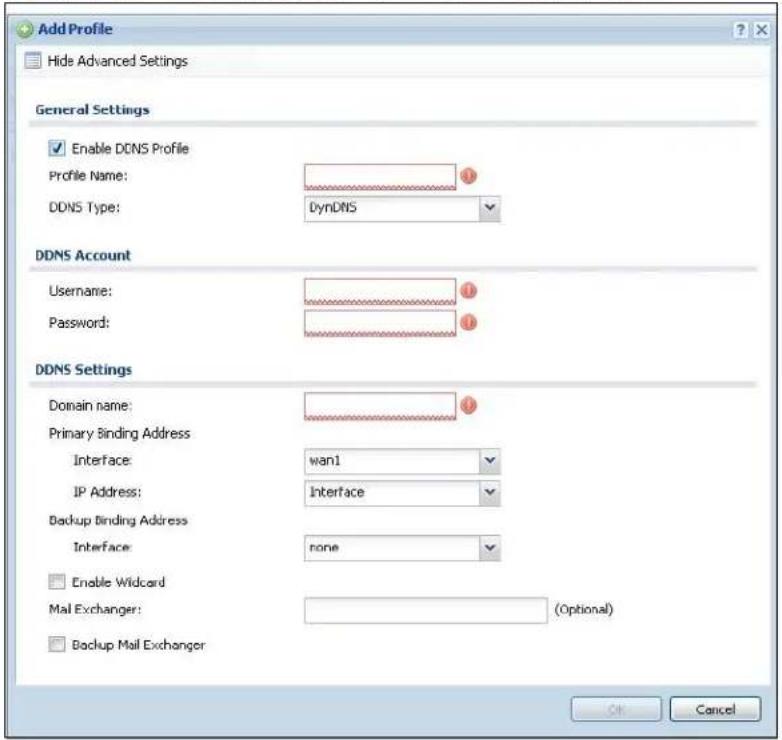Click Hide Advanced Settings link
782x740 pixels.
[x=118, y=61]
